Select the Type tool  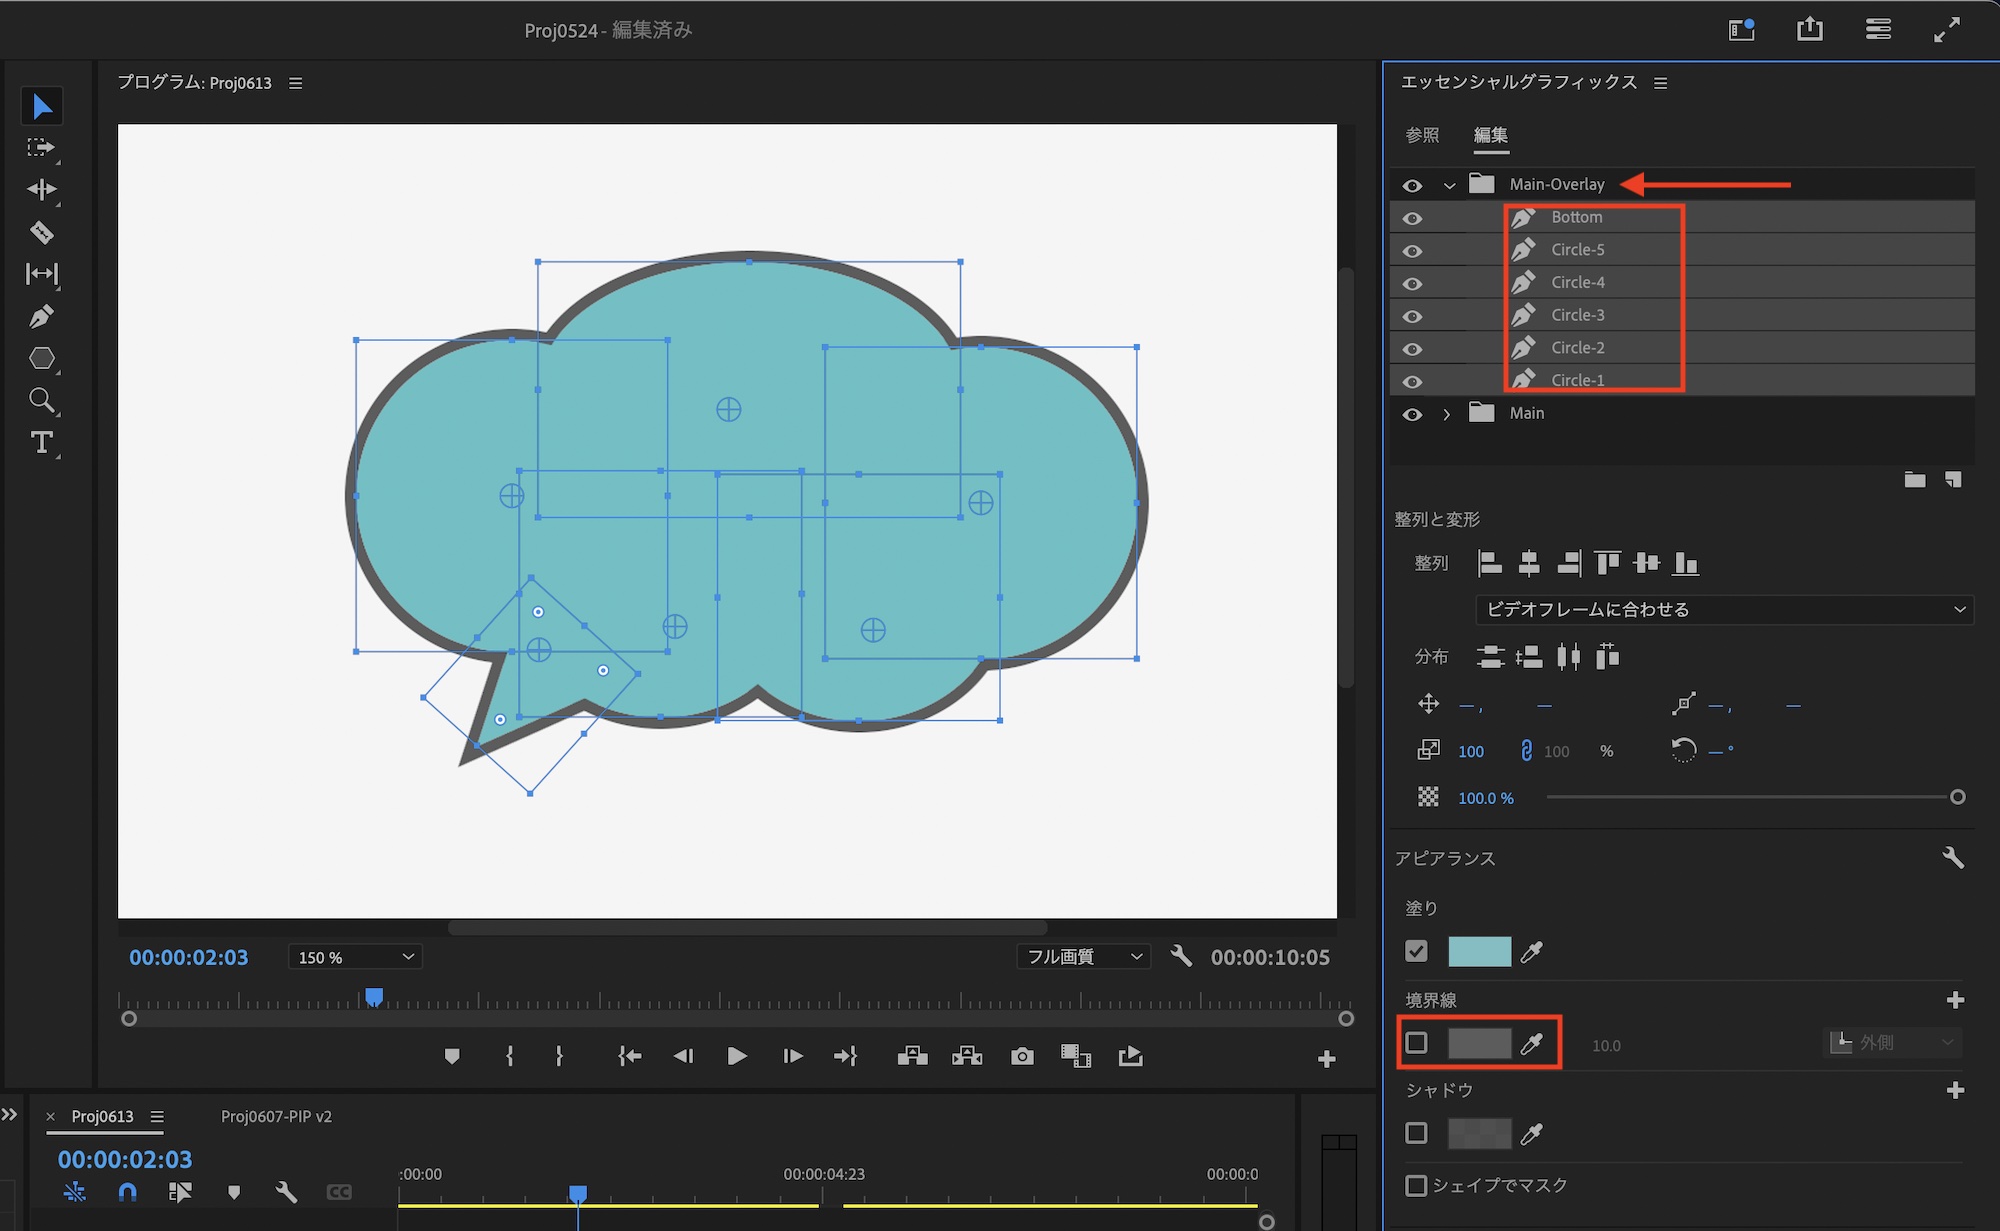coord(41,442)
